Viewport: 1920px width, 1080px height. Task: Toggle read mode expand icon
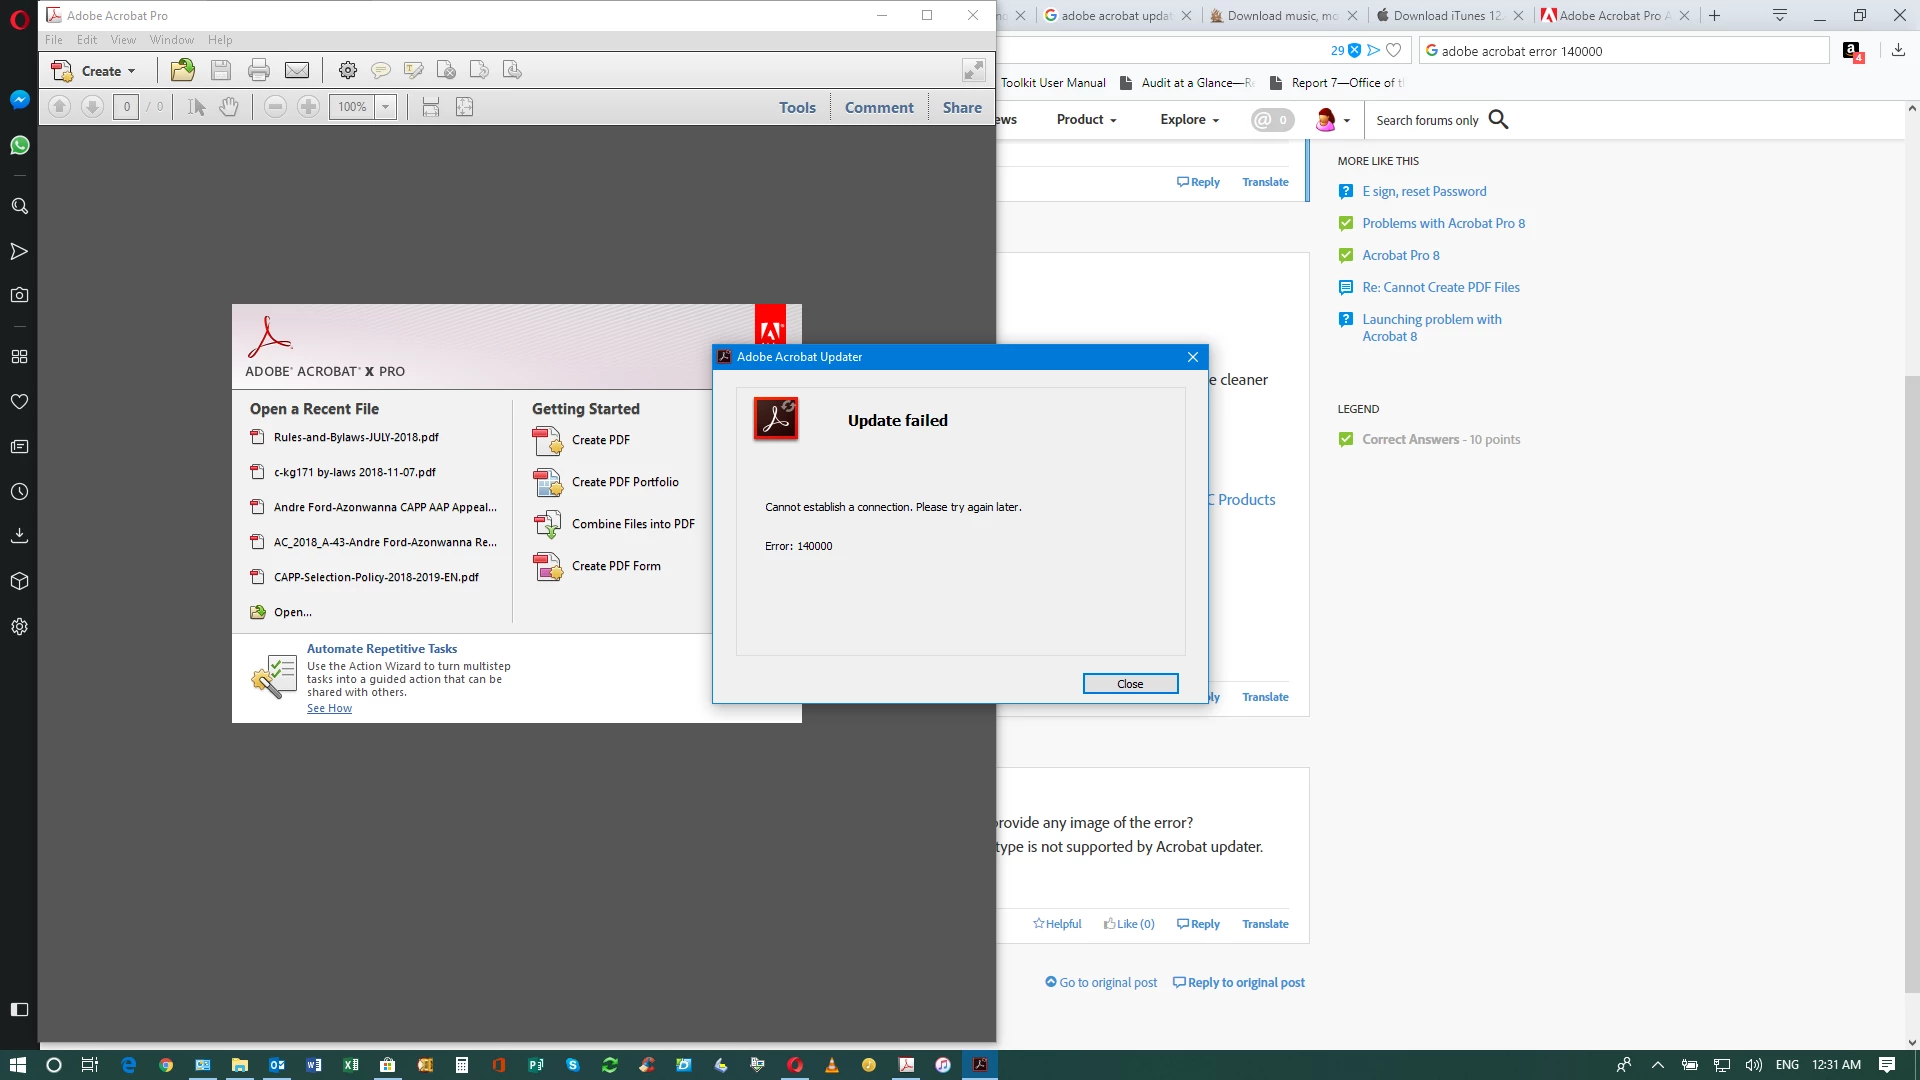tap(973, 70)
